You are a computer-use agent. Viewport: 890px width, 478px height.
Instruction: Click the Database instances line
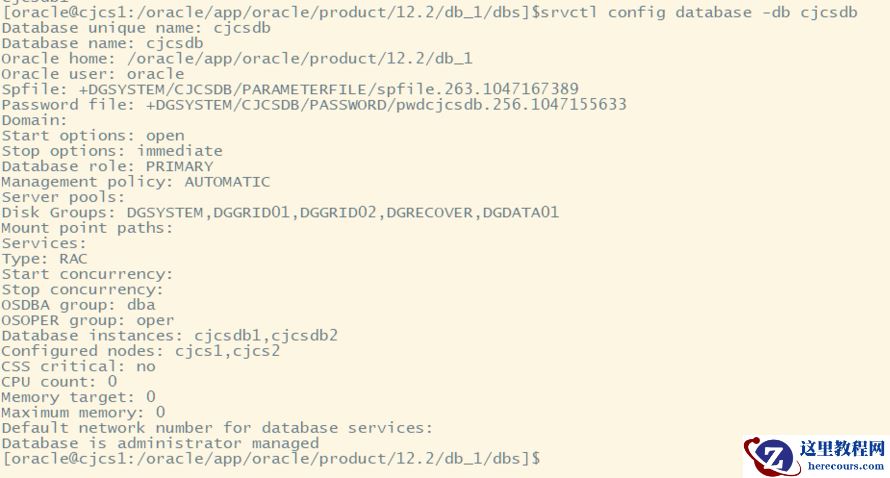(x=170, y=335)
